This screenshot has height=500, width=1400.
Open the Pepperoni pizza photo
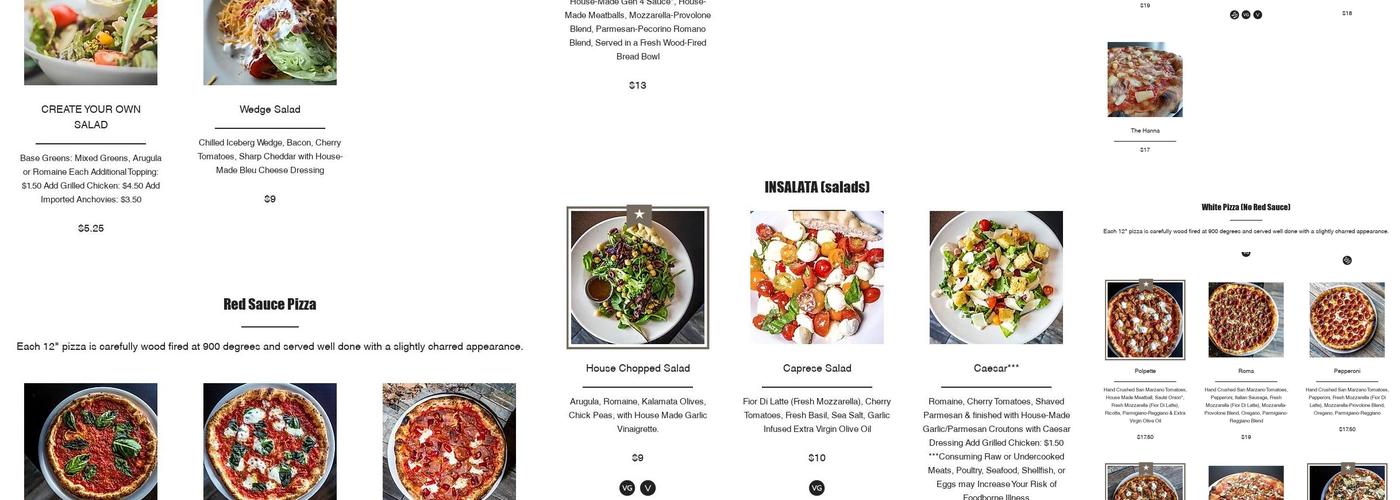click(x=1347, y=320)
